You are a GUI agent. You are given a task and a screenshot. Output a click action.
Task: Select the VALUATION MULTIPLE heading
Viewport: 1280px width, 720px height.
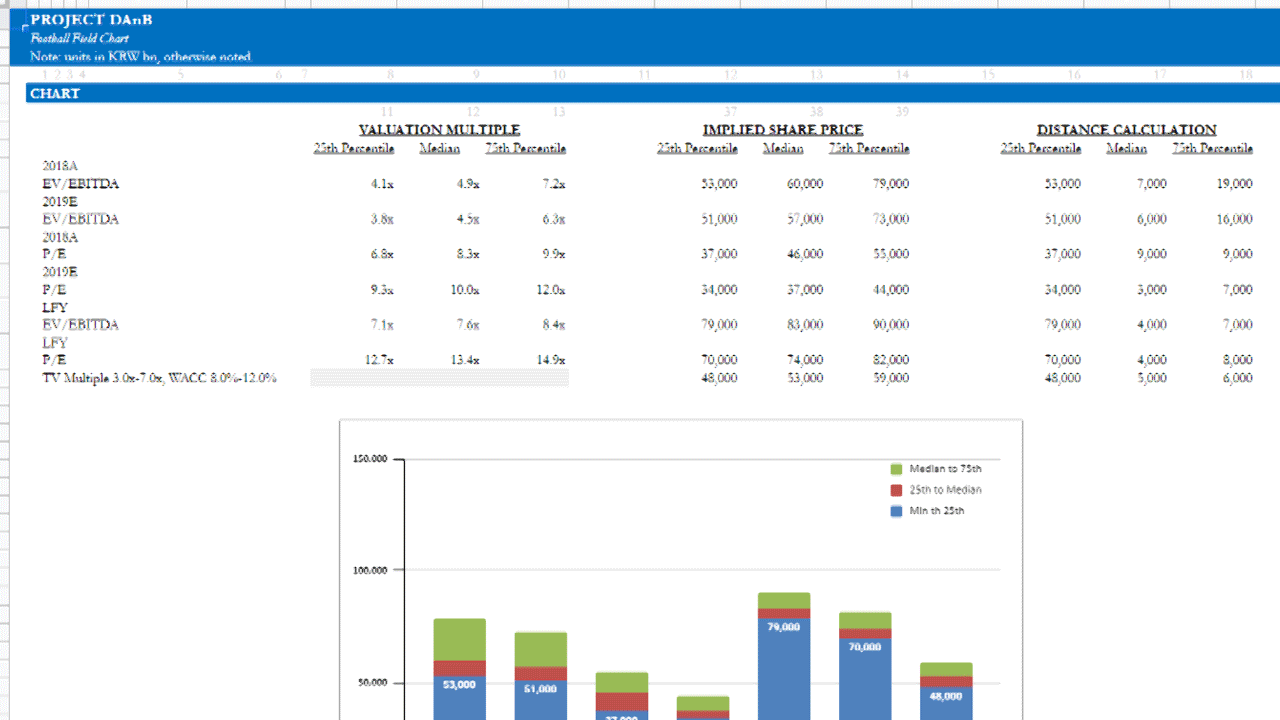(440, 130)
